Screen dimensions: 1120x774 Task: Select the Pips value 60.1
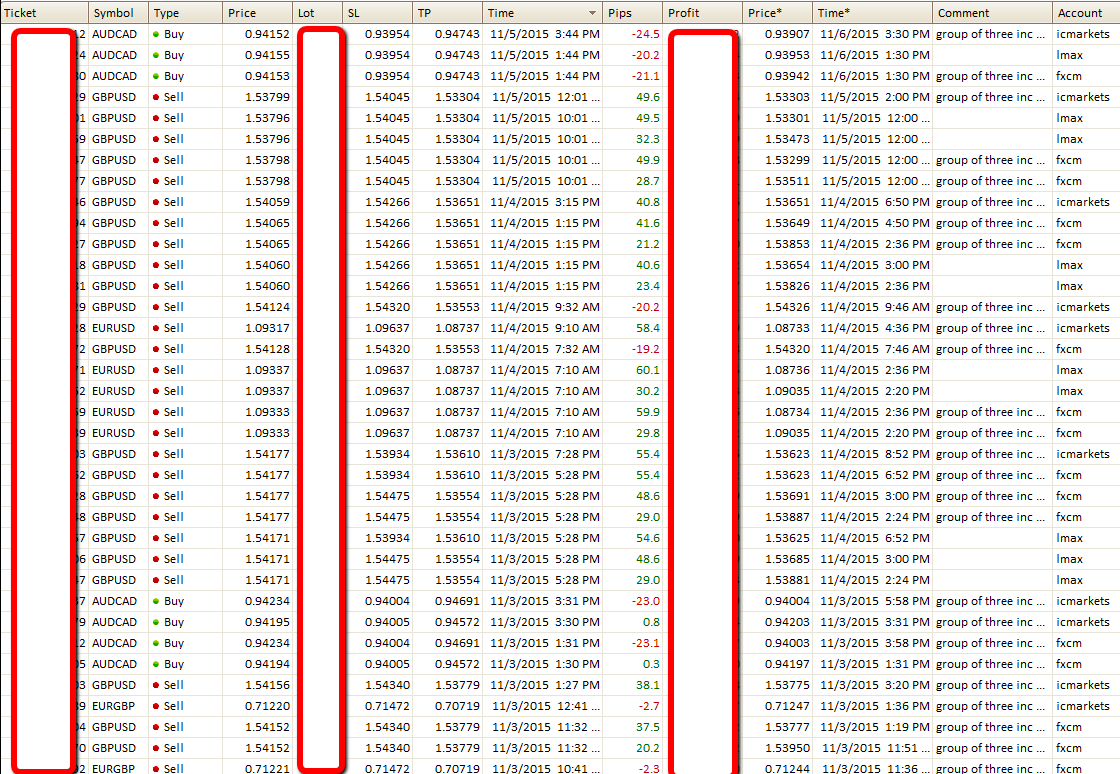click(648, 370)
